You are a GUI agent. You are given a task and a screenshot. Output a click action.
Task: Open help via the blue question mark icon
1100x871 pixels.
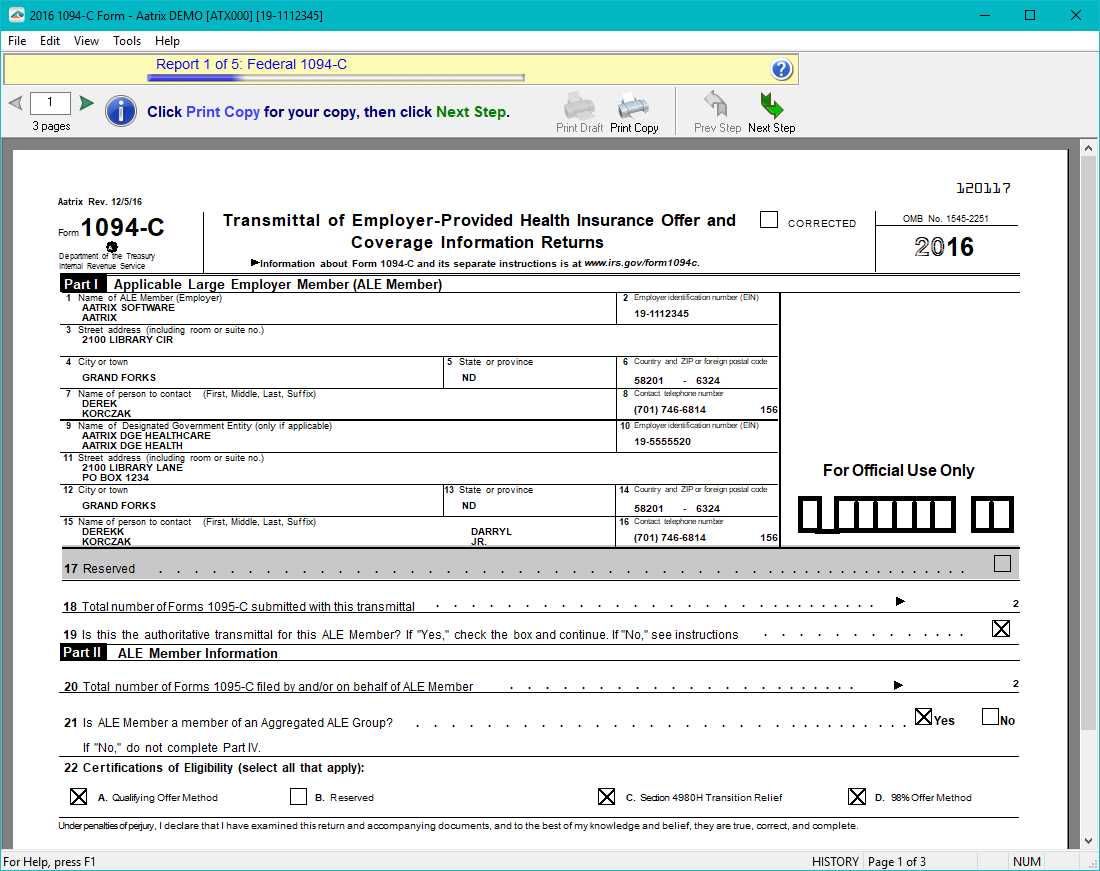tap(784, 69)
